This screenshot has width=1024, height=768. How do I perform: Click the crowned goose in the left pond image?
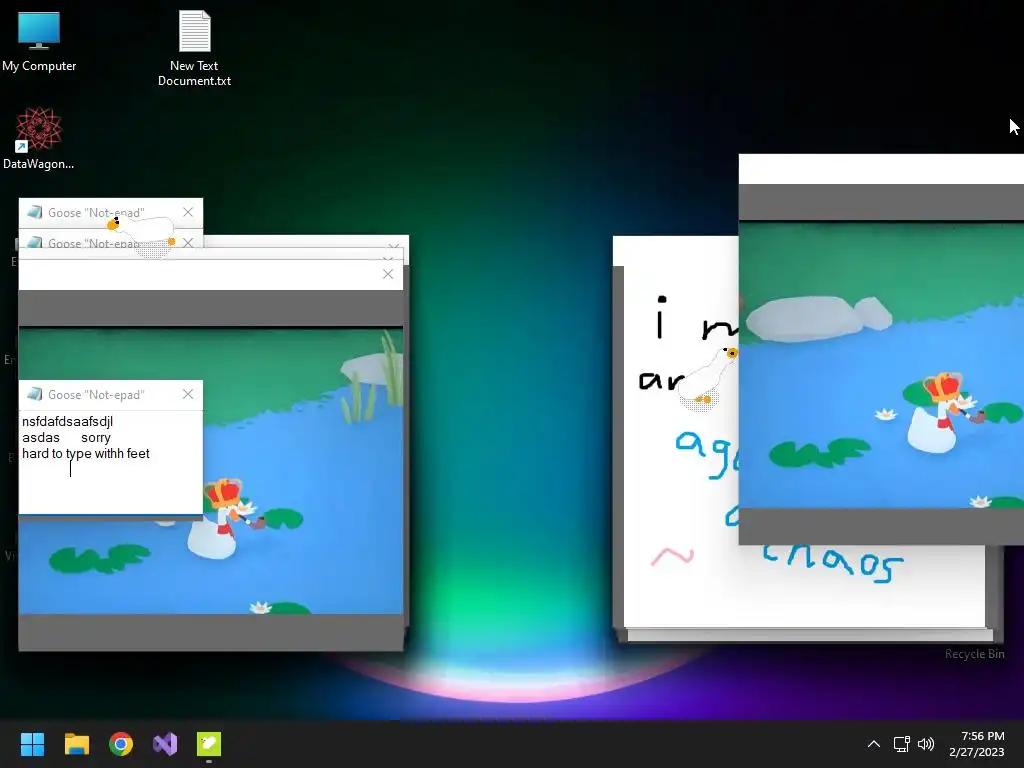(x=219, y=519)
